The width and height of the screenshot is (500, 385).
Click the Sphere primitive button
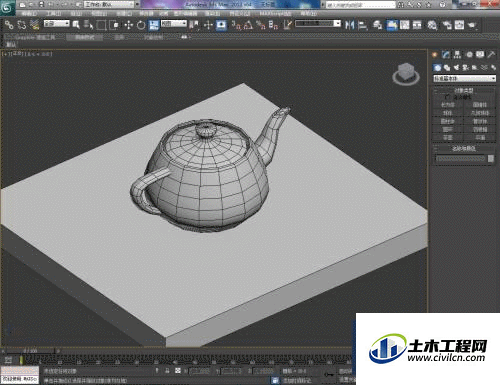click(x=448, y=113)
